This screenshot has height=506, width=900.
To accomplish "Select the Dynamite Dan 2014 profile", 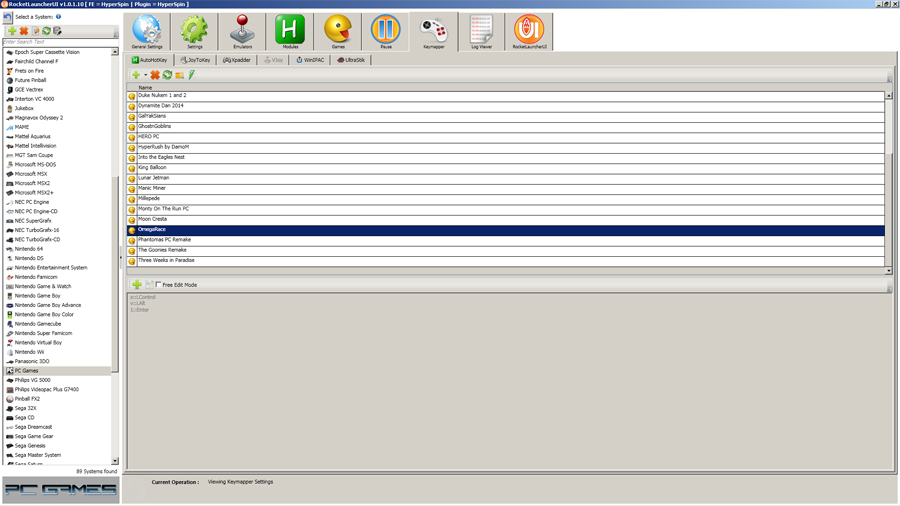I will (506, 106).
